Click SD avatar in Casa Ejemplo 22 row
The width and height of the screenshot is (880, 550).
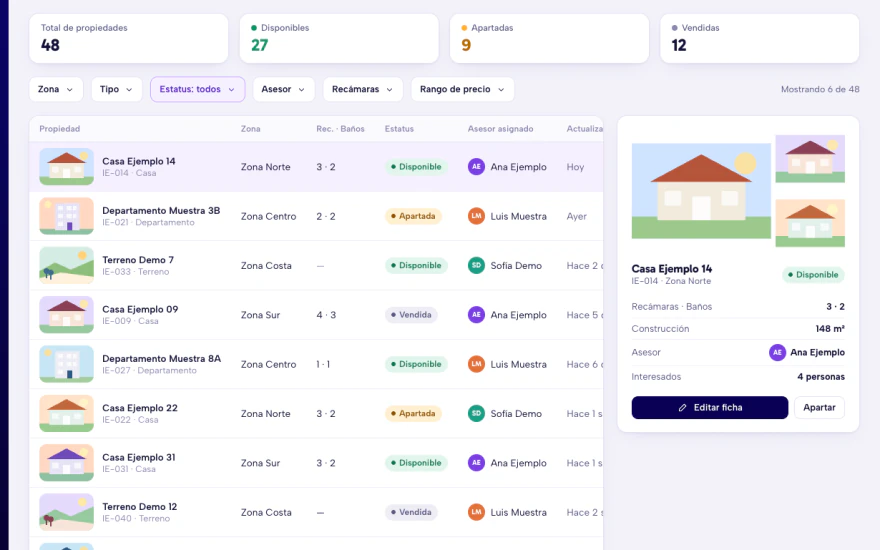pyautogui.click(x=476, y=414)
